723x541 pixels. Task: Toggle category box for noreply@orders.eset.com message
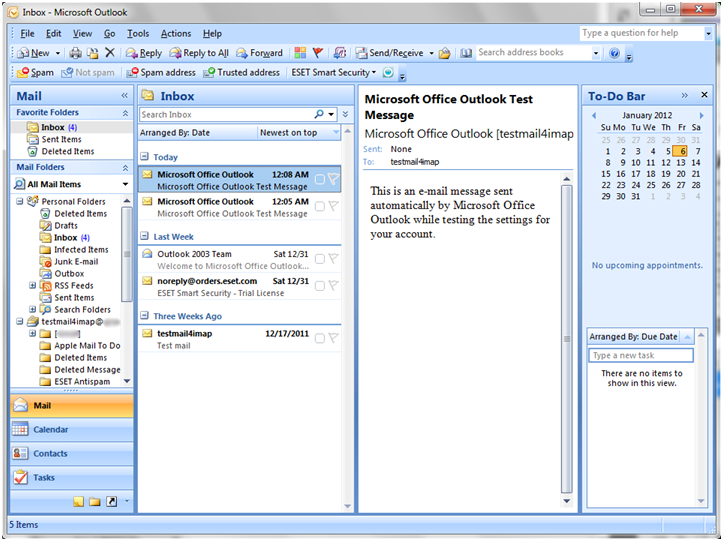320,286
